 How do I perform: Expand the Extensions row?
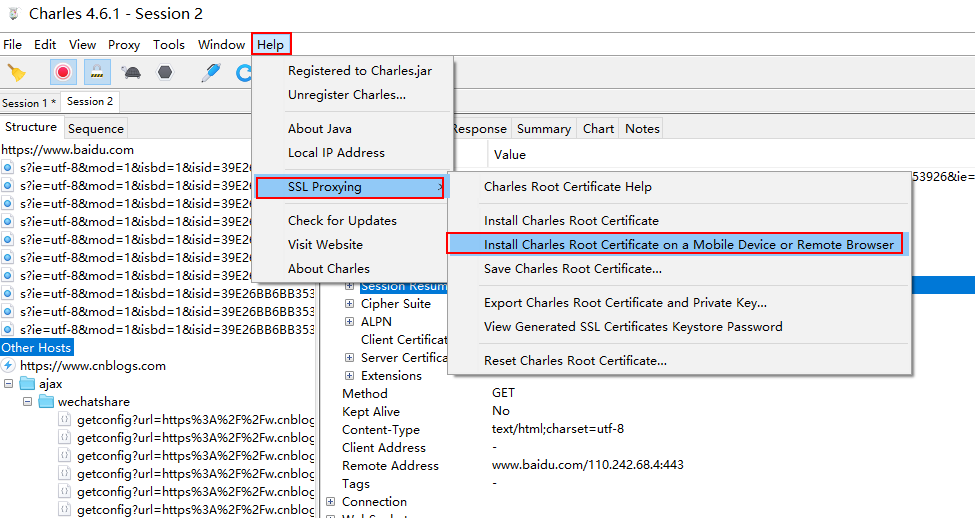coord(349,376)
